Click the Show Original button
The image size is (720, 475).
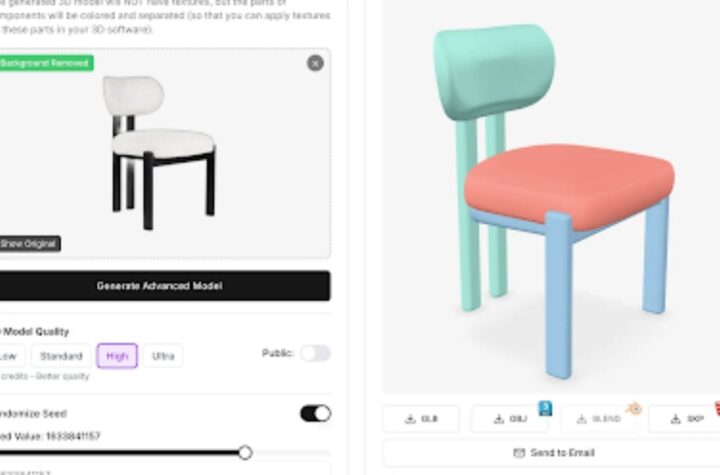point(28,243)
